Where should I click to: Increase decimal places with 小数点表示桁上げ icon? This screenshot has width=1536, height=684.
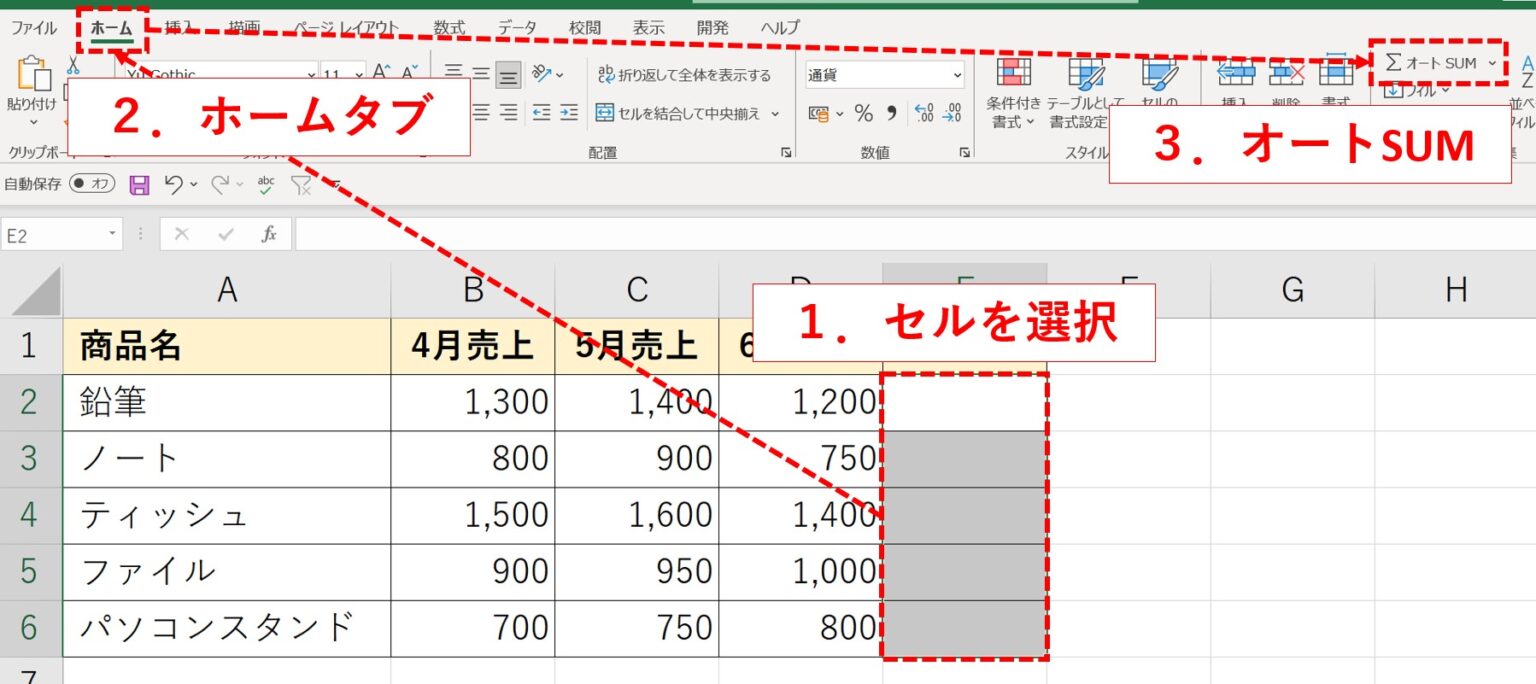click(x=925, y=112)
